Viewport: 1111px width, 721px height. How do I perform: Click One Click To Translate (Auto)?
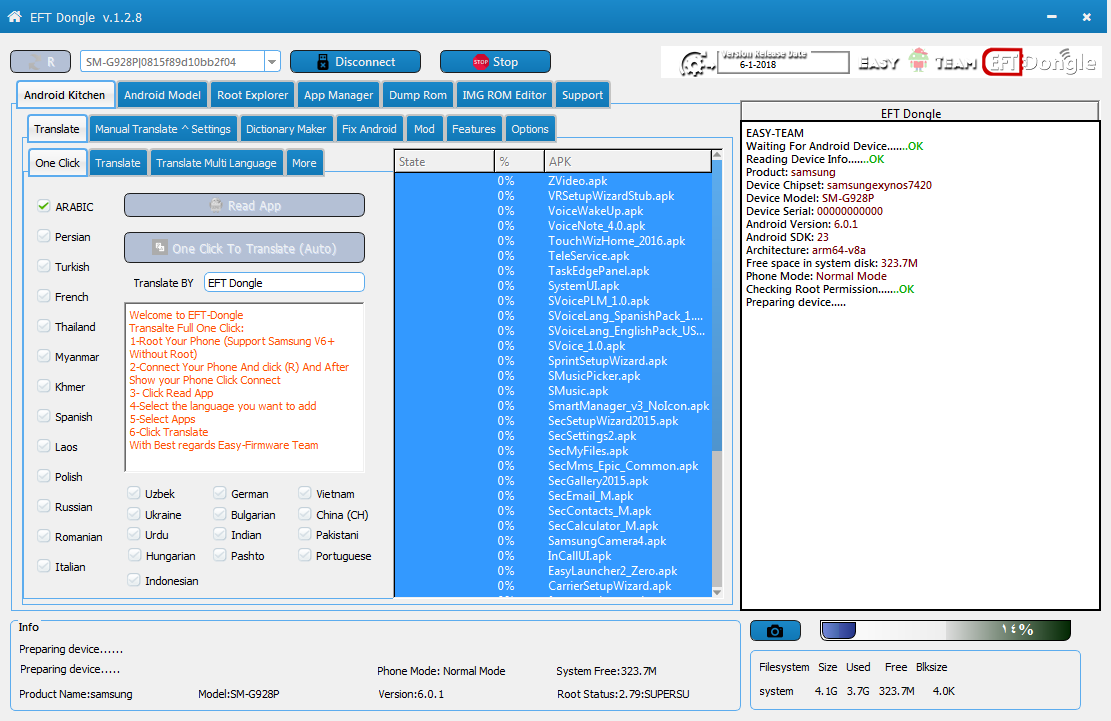244,248
